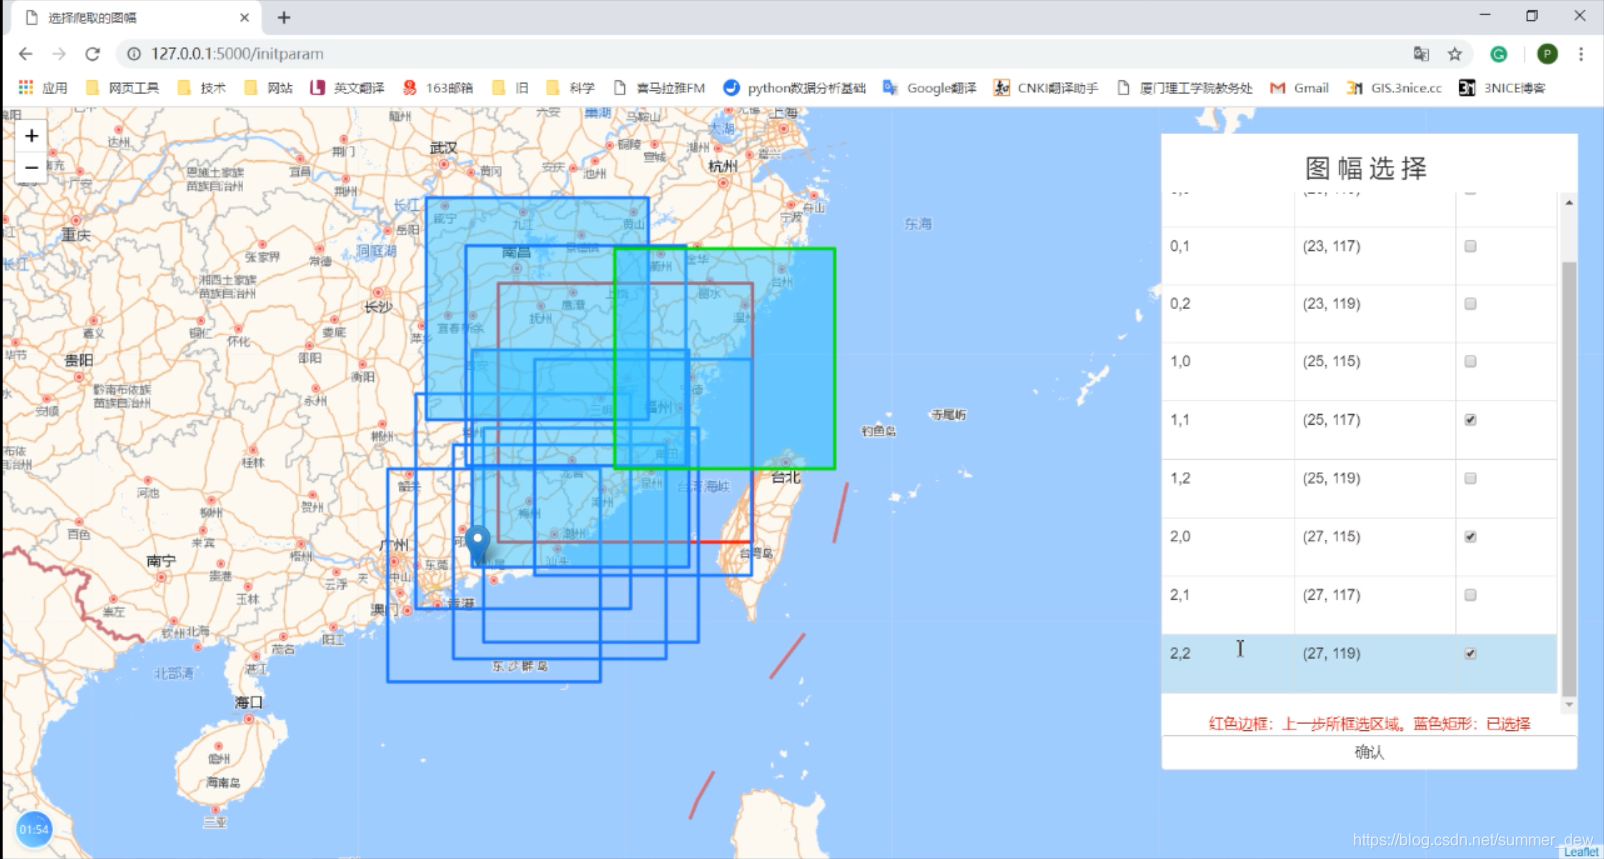Viewport: 1604px width, 859px height.
Task: Click the Leaflet attribution link
Action: pos(1581,852)
